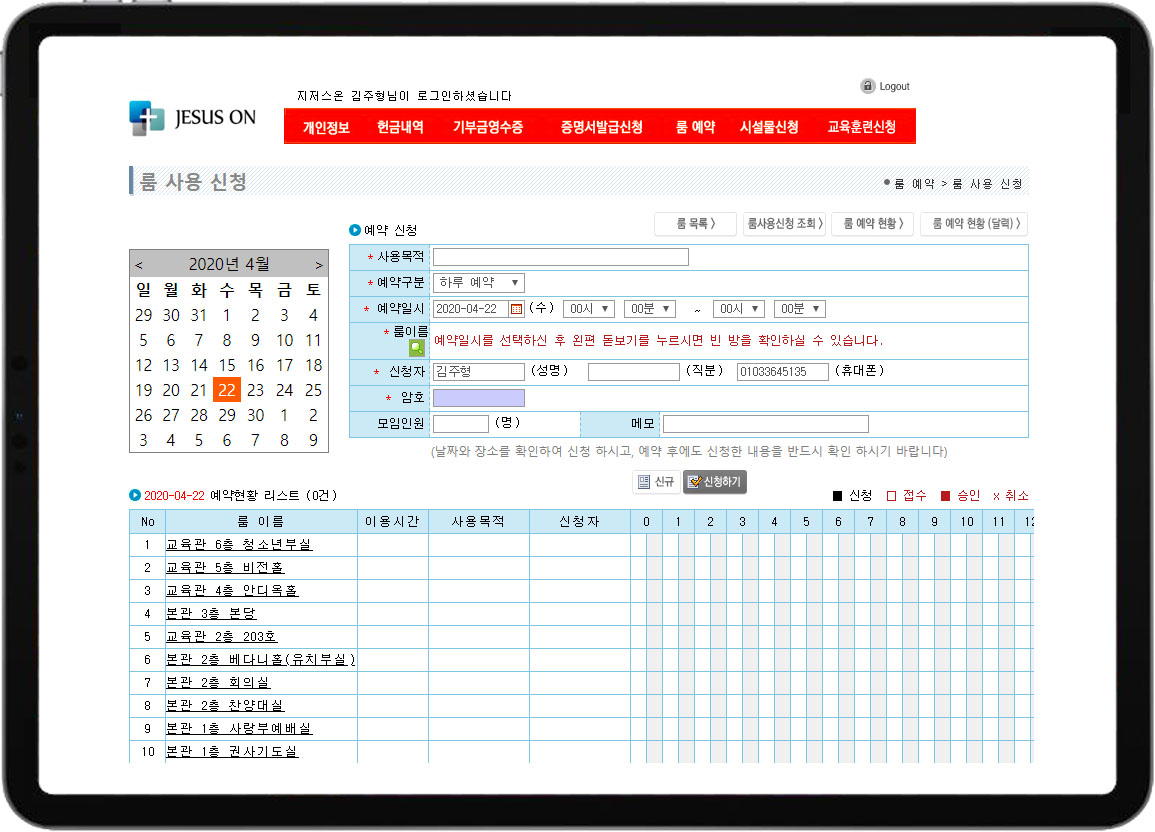Screen dimensions: 1155x832
Task: Open the 헌금내역 menu
Action: [400, 127]
